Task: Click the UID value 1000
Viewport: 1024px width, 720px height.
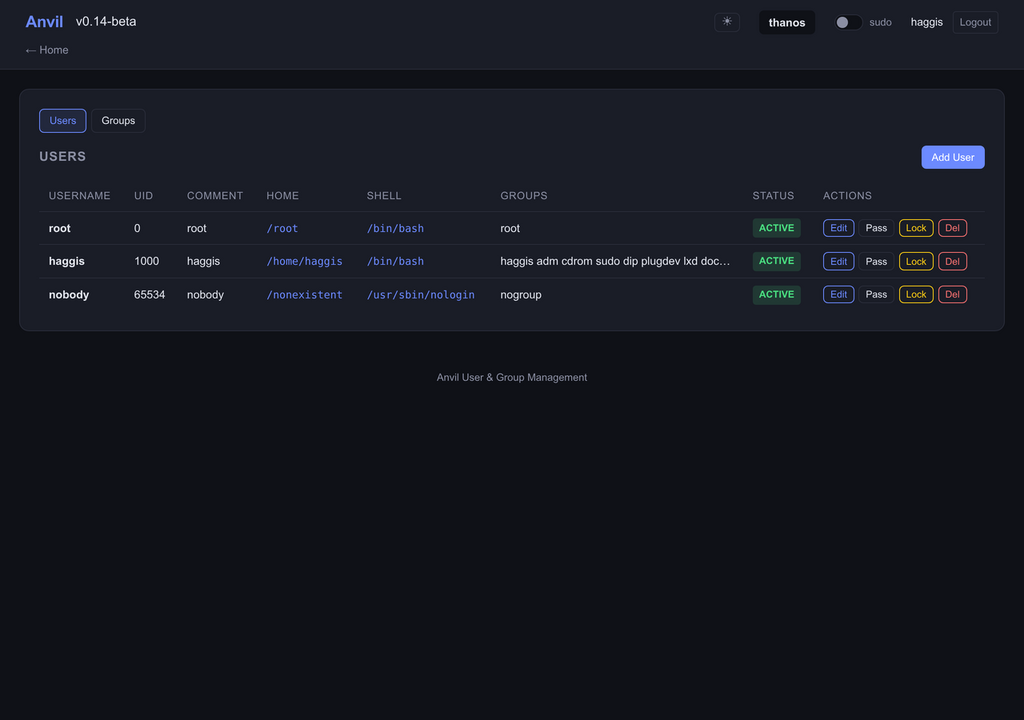Action: click(x=146, y=261)
